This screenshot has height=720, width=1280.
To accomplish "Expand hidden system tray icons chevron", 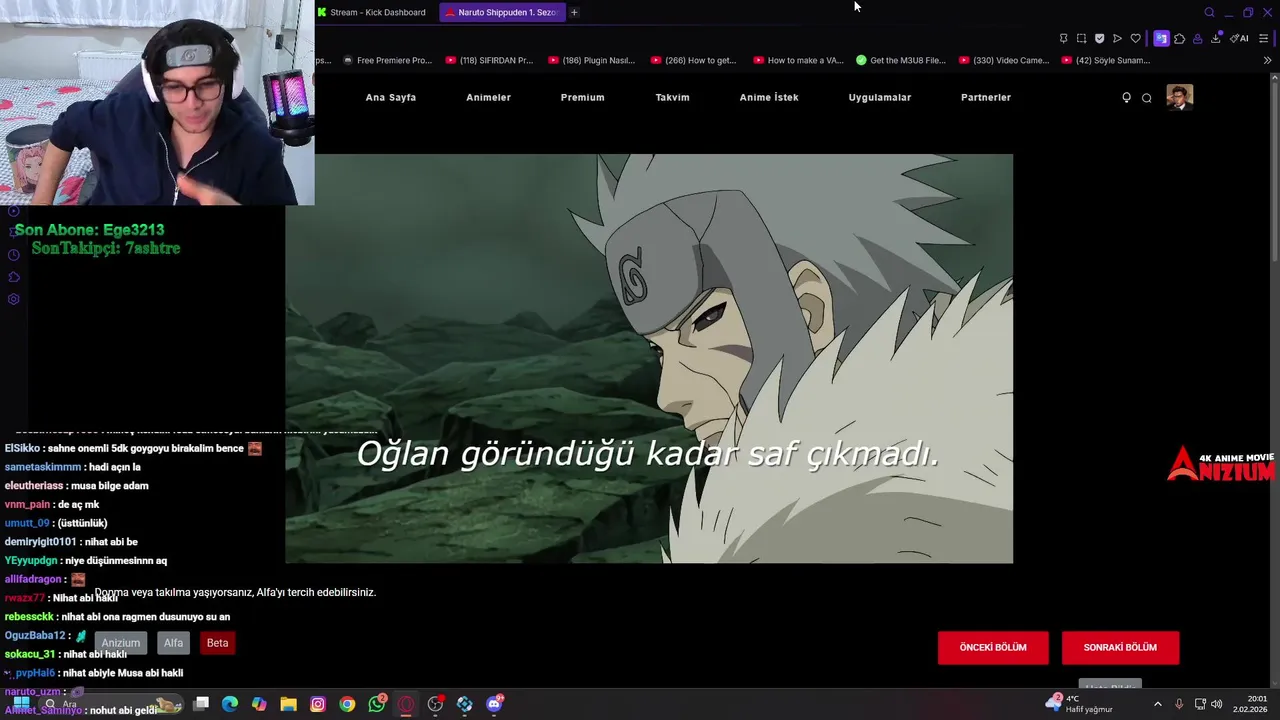I will coord(1158,704).
